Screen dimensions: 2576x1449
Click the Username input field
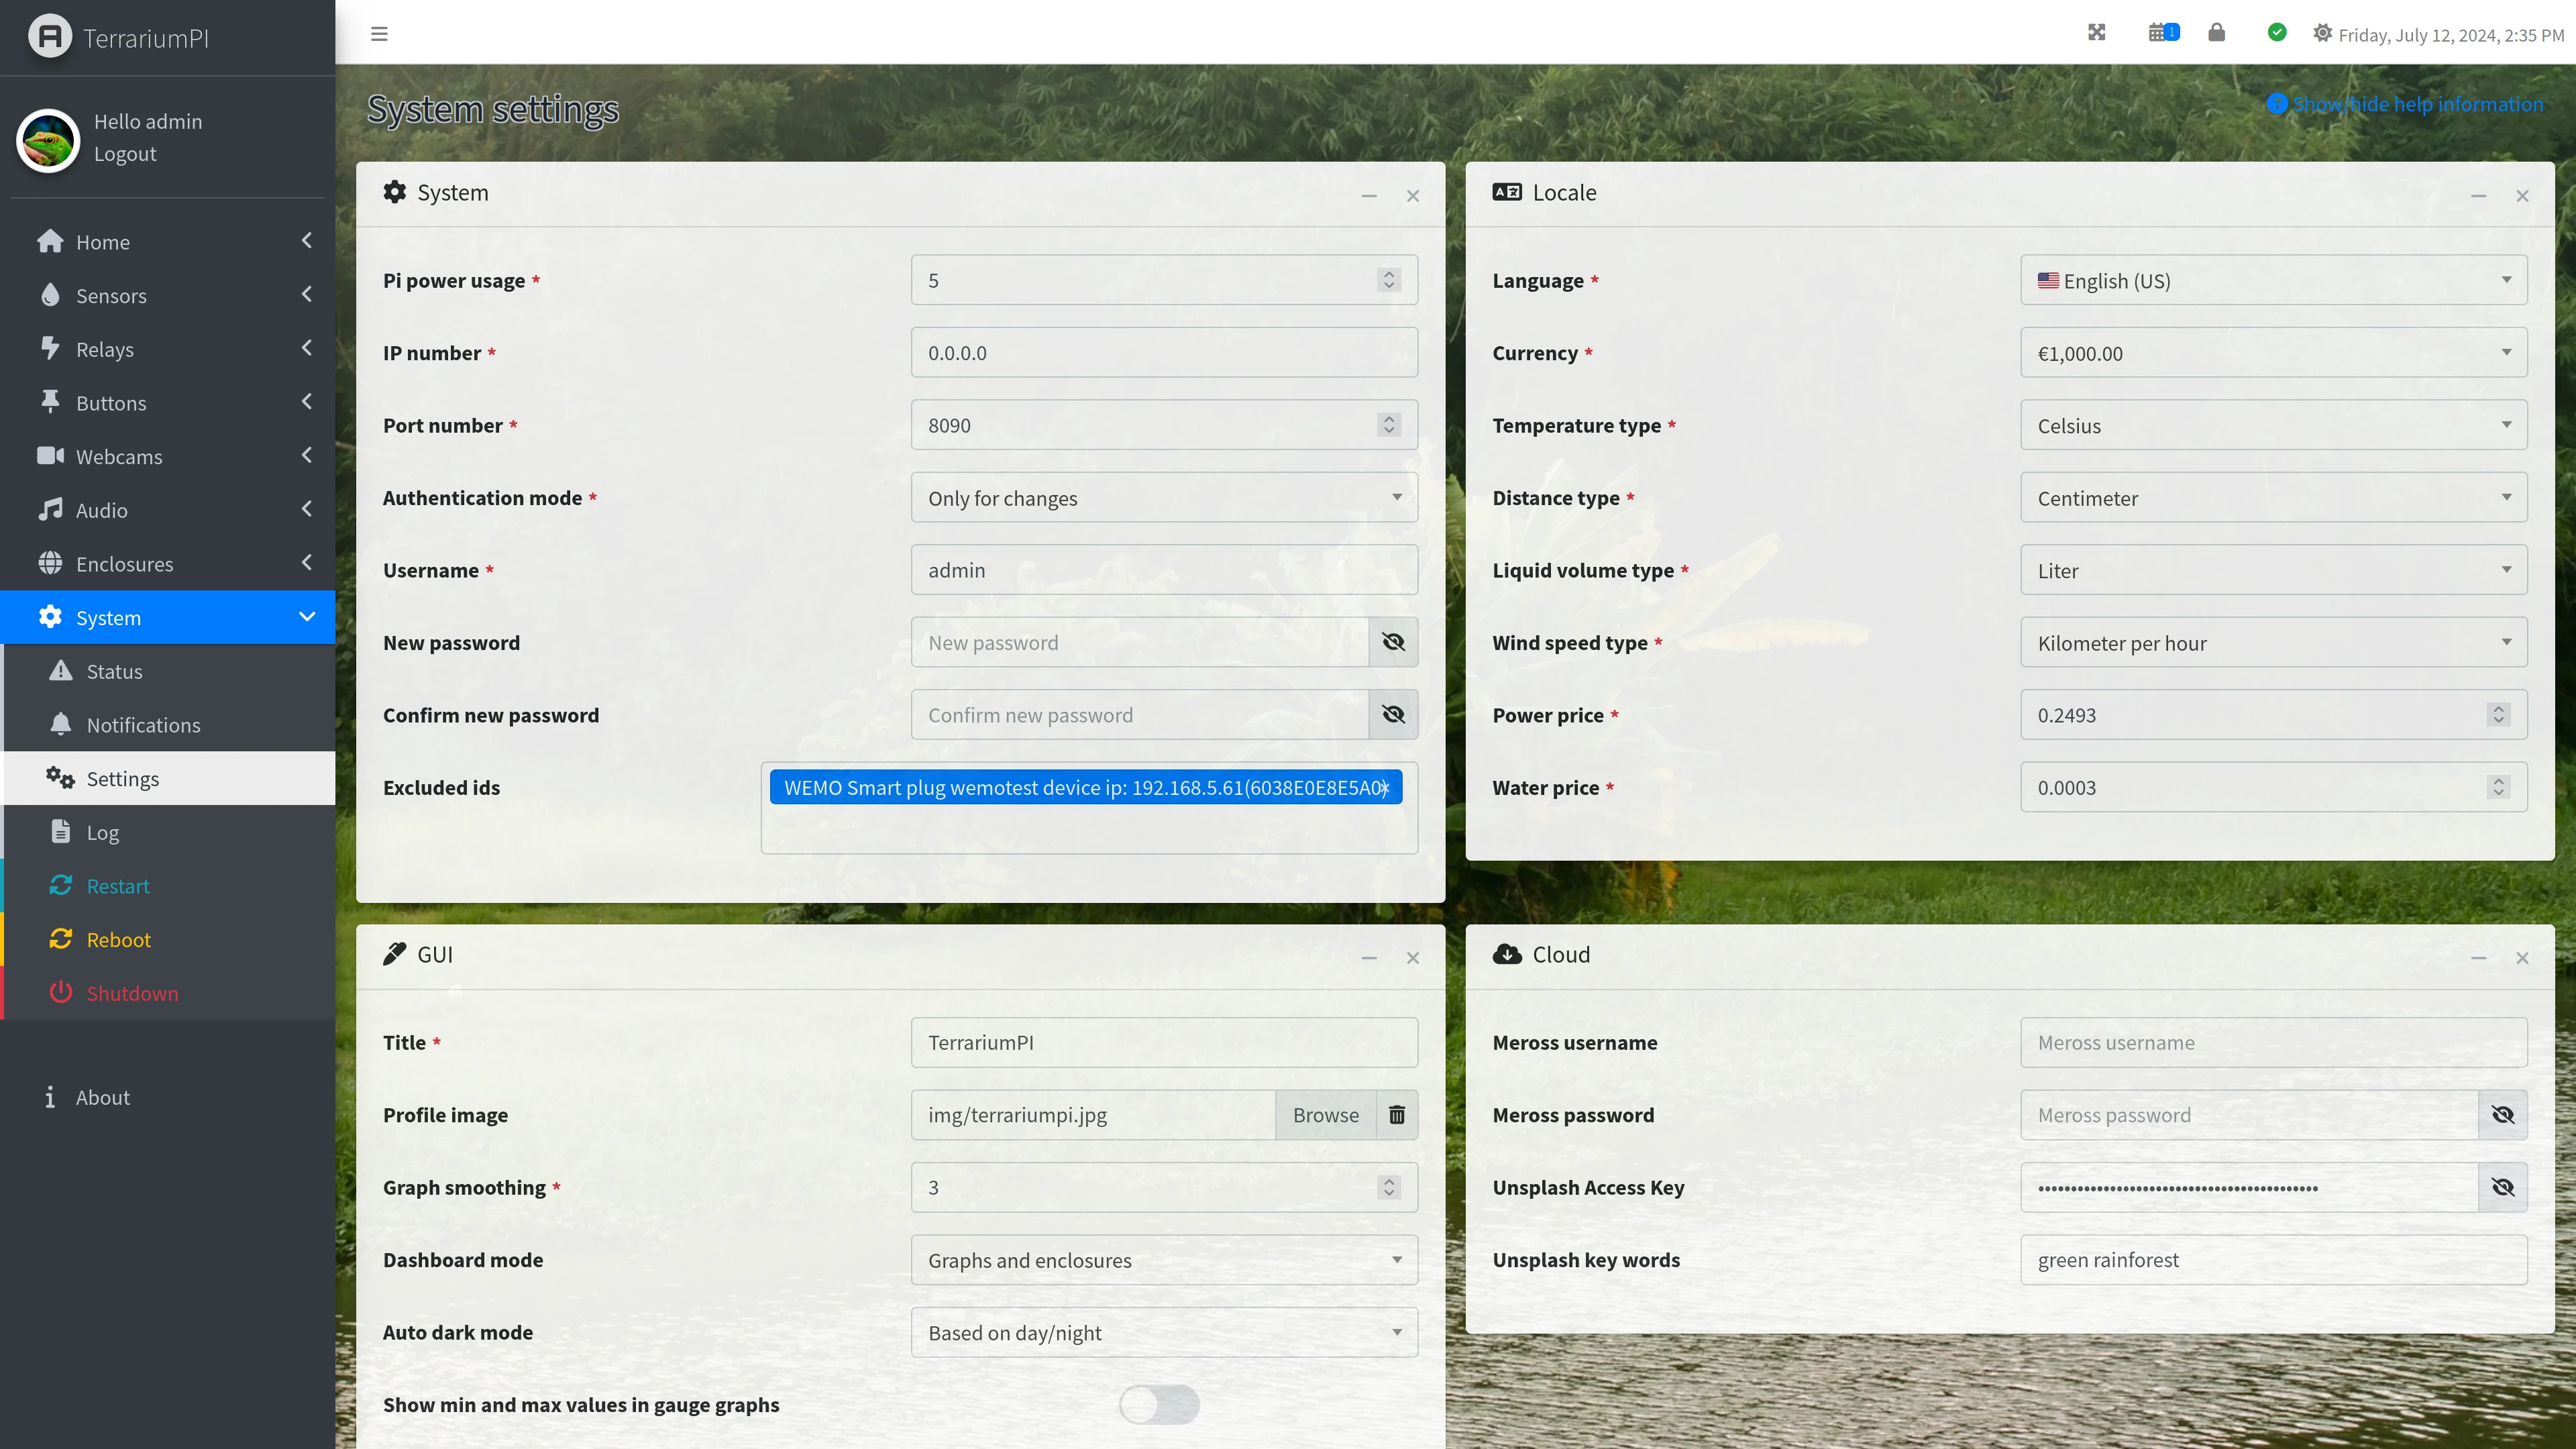[1163, 569]
